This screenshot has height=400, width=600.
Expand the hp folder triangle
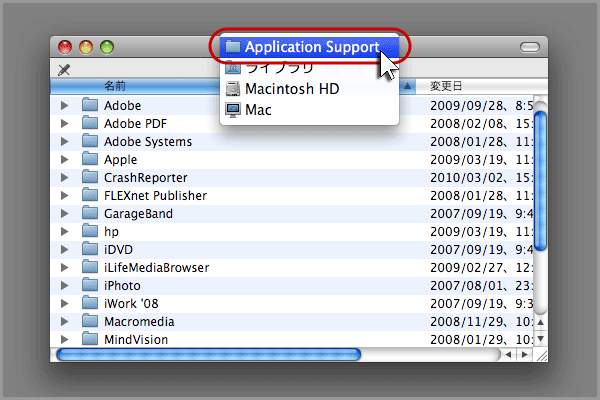pos(64,231)
